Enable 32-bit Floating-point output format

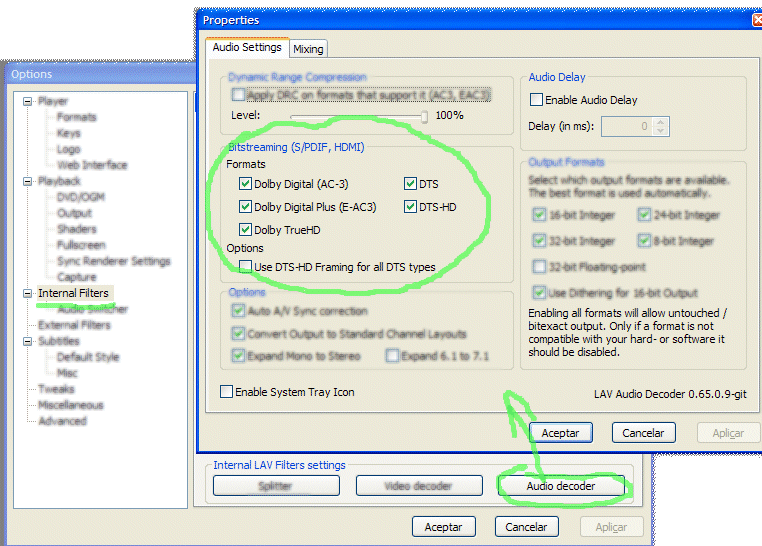point(539,266)
